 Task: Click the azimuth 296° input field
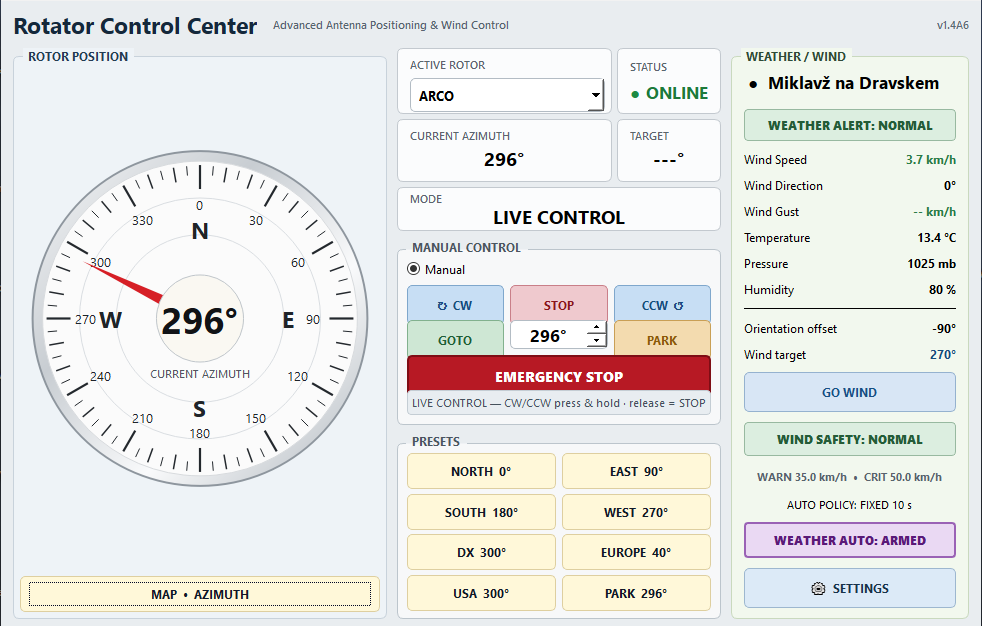point(549,336)
